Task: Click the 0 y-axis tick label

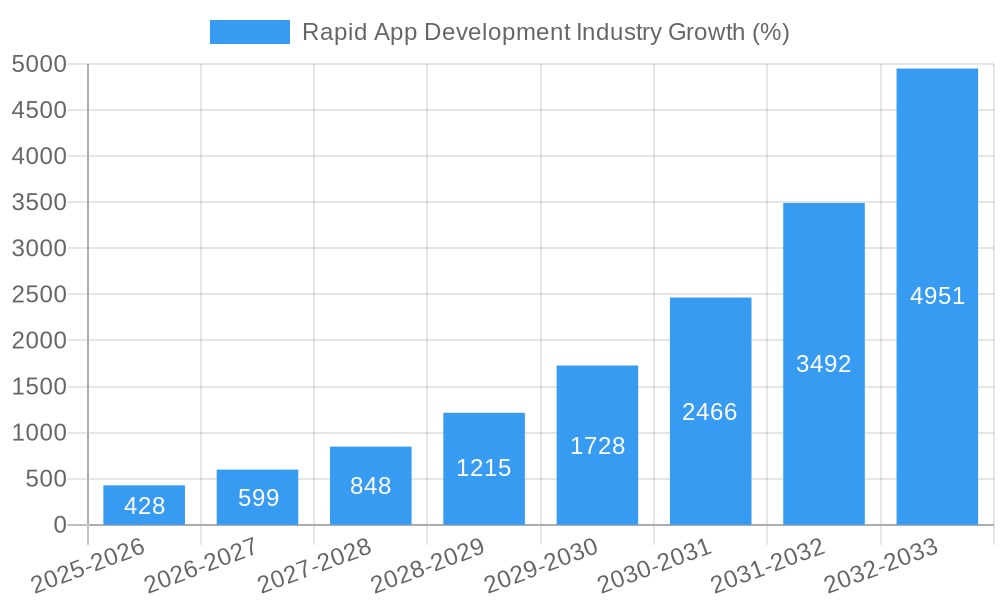Action: pyautogui.click(x=60, y=525)
